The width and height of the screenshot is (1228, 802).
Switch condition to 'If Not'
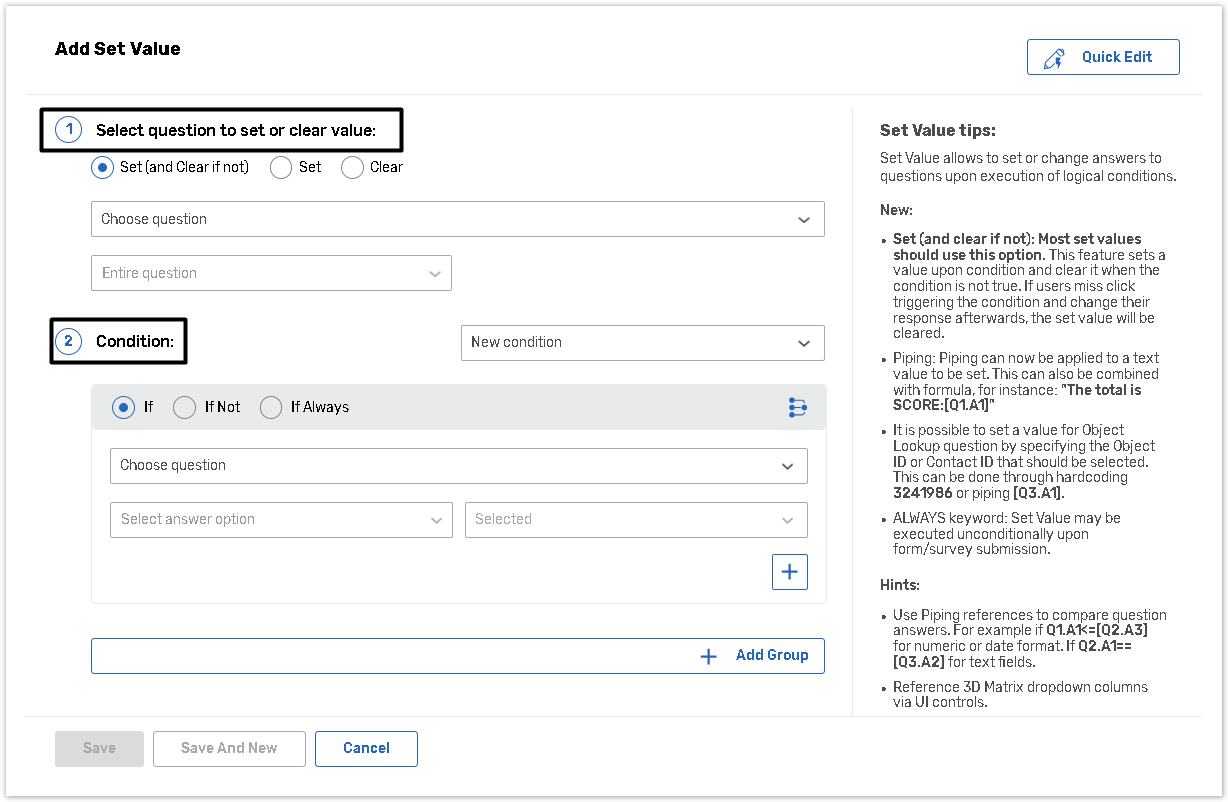[x=185, y=408]
